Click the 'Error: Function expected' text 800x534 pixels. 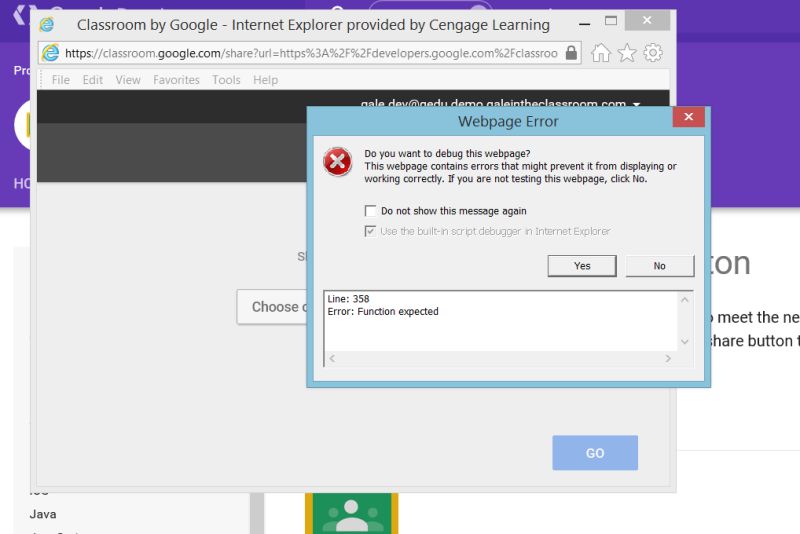(x=383, y=312)
